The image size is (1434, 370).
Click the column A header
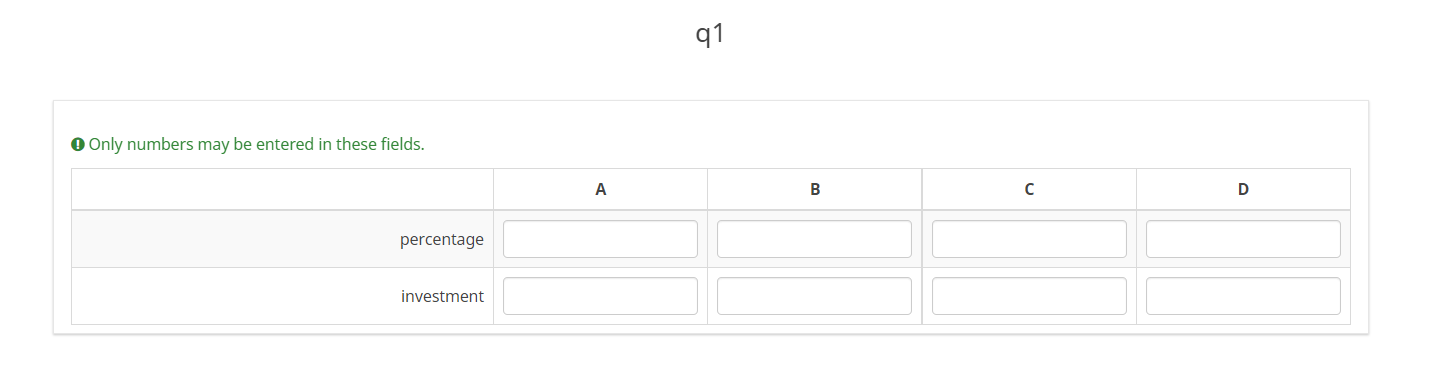coord(600,189)
